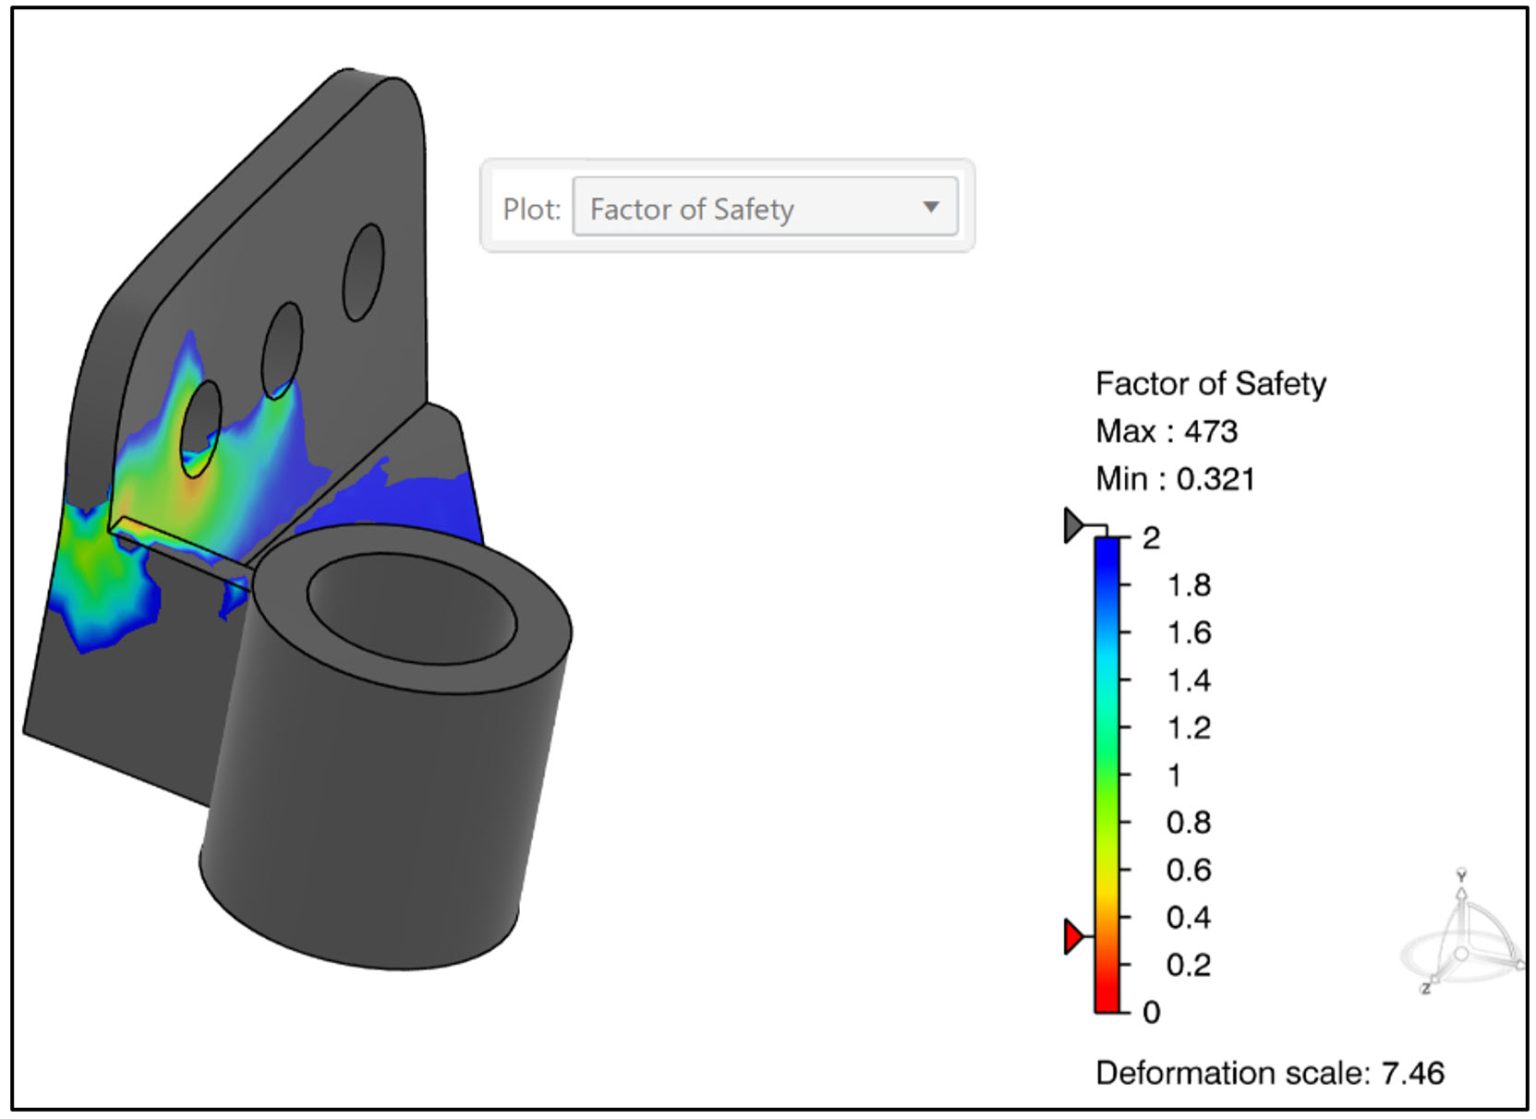Open the Plot dropdown
The width and height of the screenshot is (1536, 1119).
click(765, 207)
